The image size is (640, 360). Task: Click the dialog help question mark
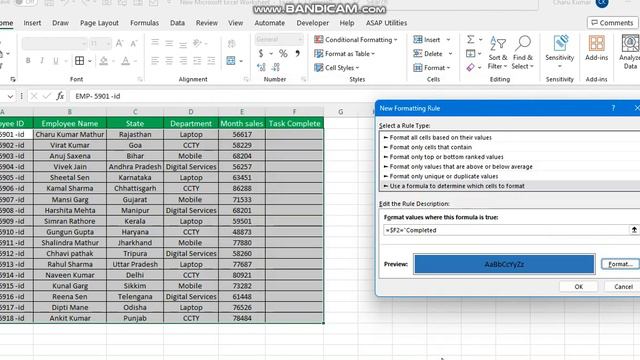(x=613, y=108)
